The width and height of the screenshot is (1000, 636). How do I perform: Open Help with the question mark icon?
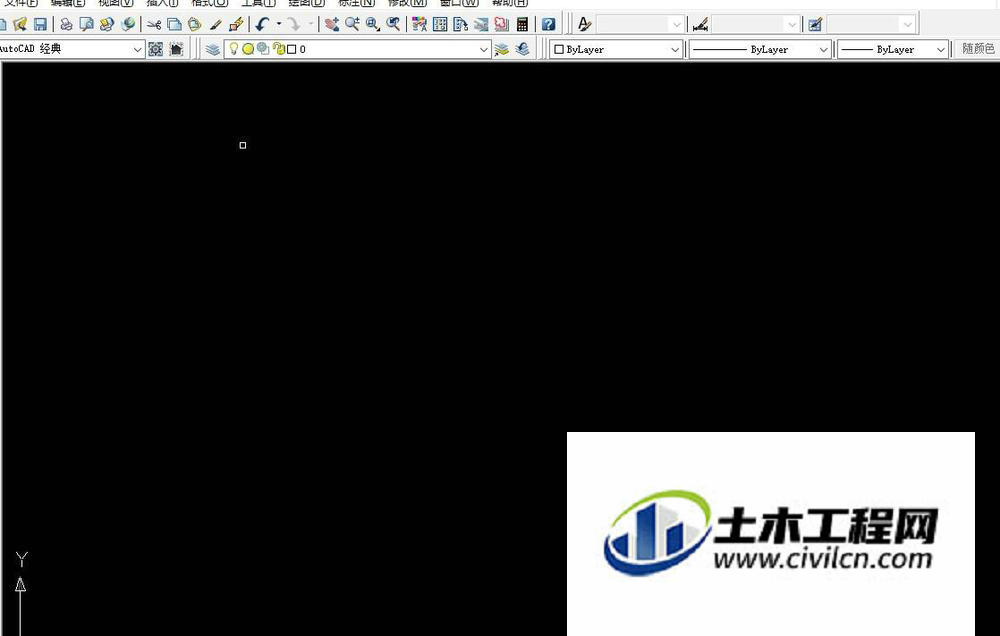[548, 25]
